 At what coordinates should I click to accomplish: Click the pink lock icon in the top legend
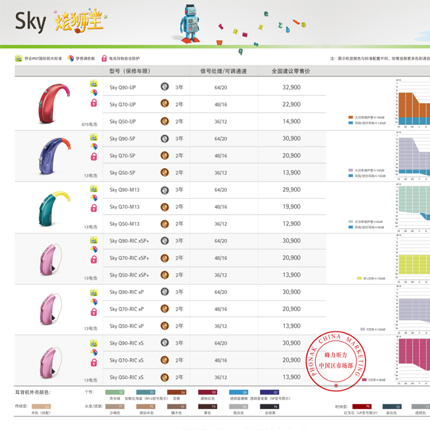click(104, 58)
